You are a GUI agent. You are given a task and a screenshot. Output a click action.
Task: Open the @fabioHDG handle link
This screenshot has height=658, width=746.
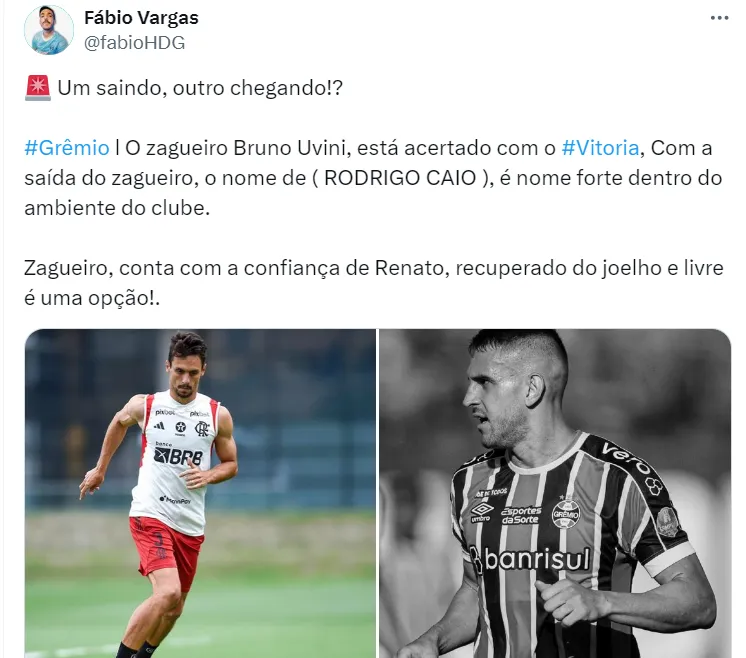pyautogui.click(x=135, y=43)
